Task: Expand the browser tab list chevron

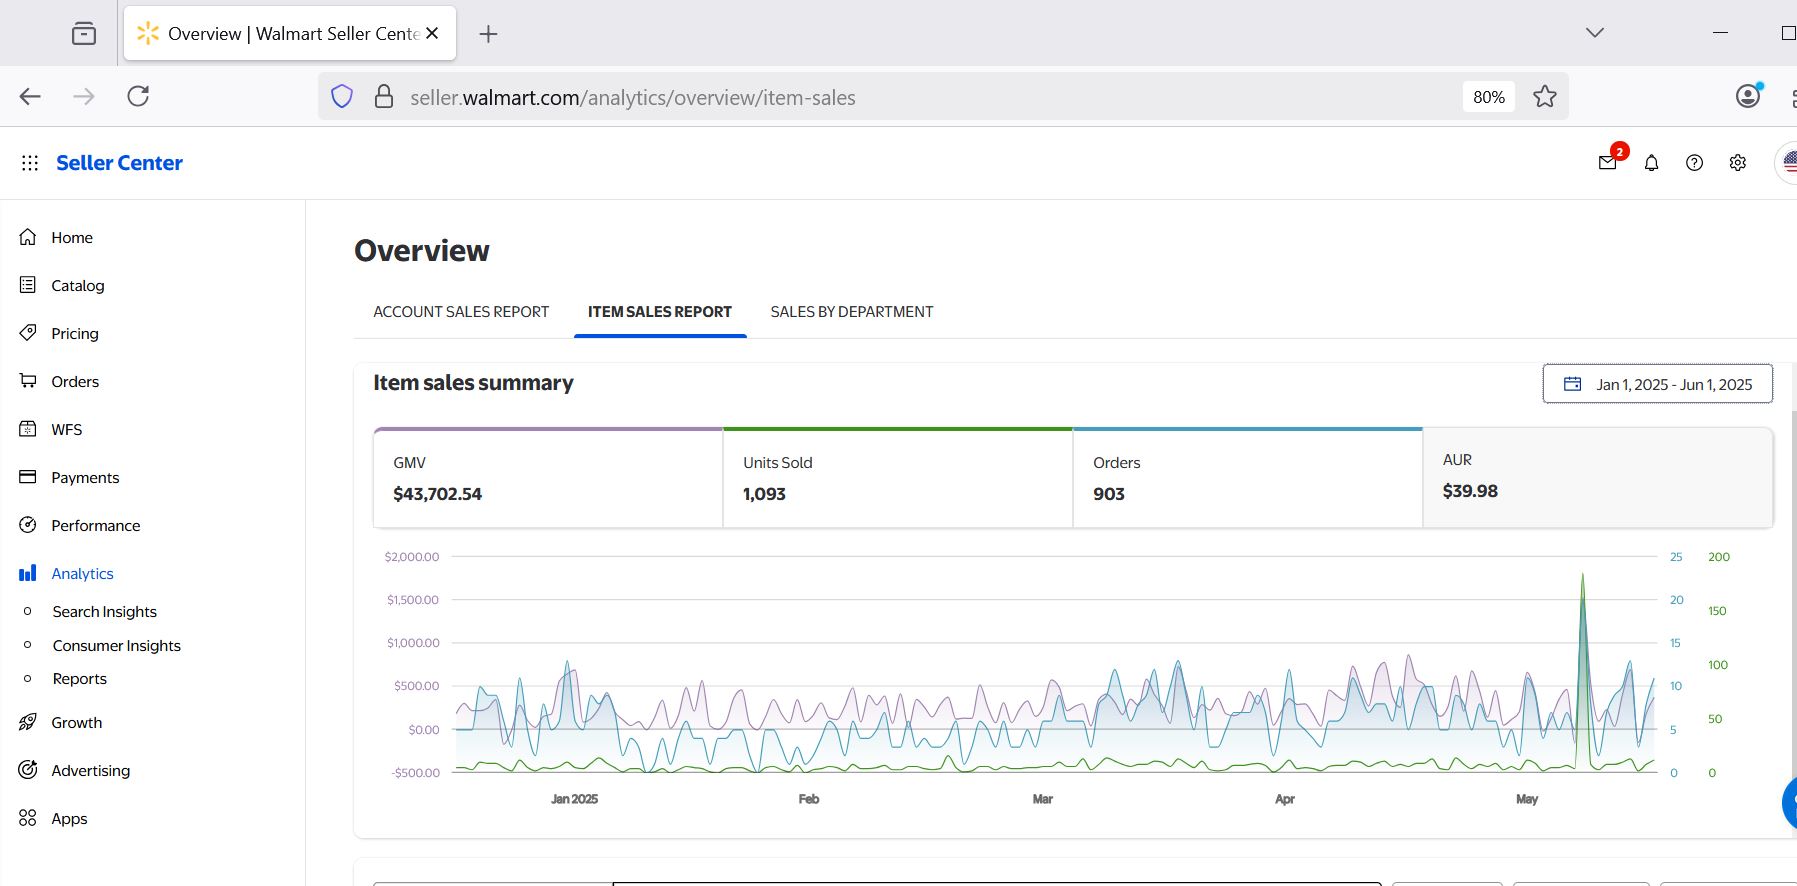Action: 1595,33
